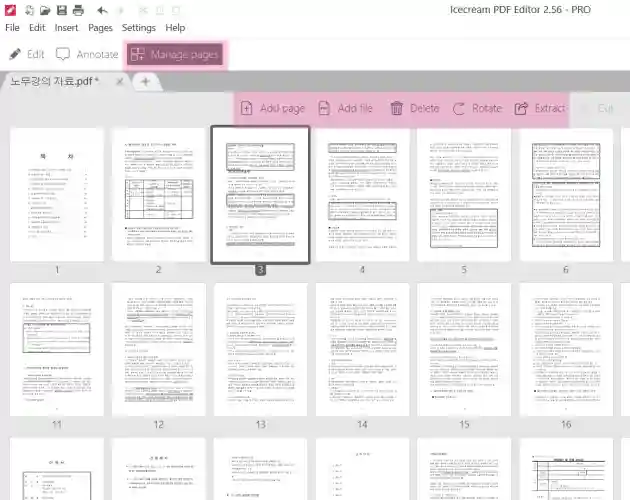Click the greyed-out Cut button in the page toolbar
The image size is (630, 500).
597,109
